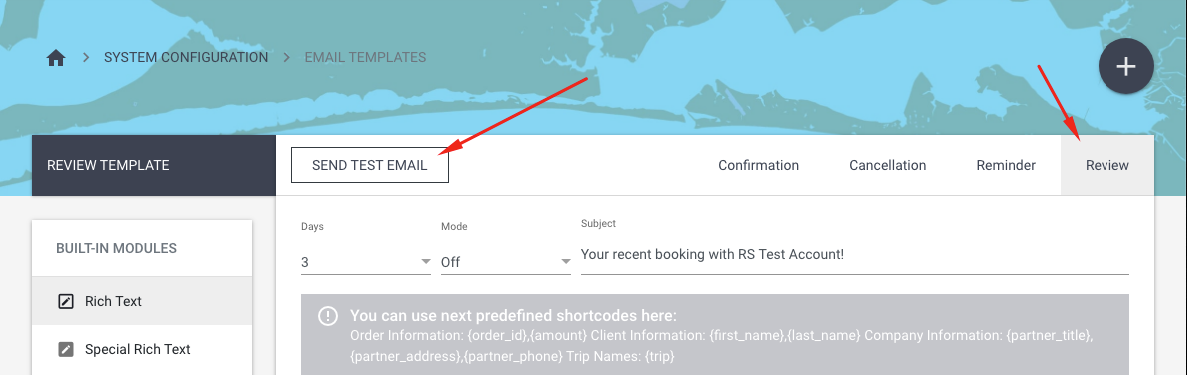Click the EMAIL TEMPLATES breadcrumb
The height and width of the screenshot is (375, 1187).
click(365, 58)
